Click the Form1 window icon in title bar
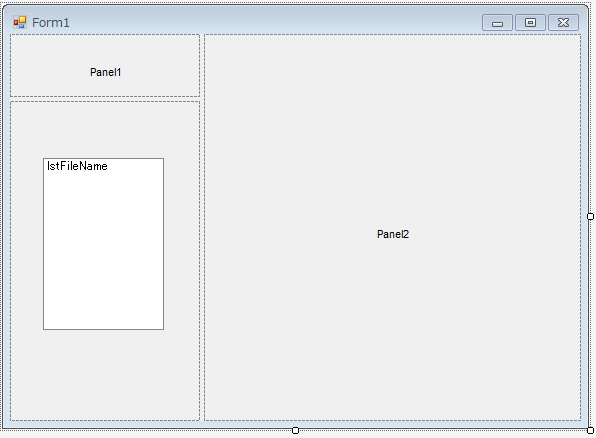596x438 pixels. point(20,22)
